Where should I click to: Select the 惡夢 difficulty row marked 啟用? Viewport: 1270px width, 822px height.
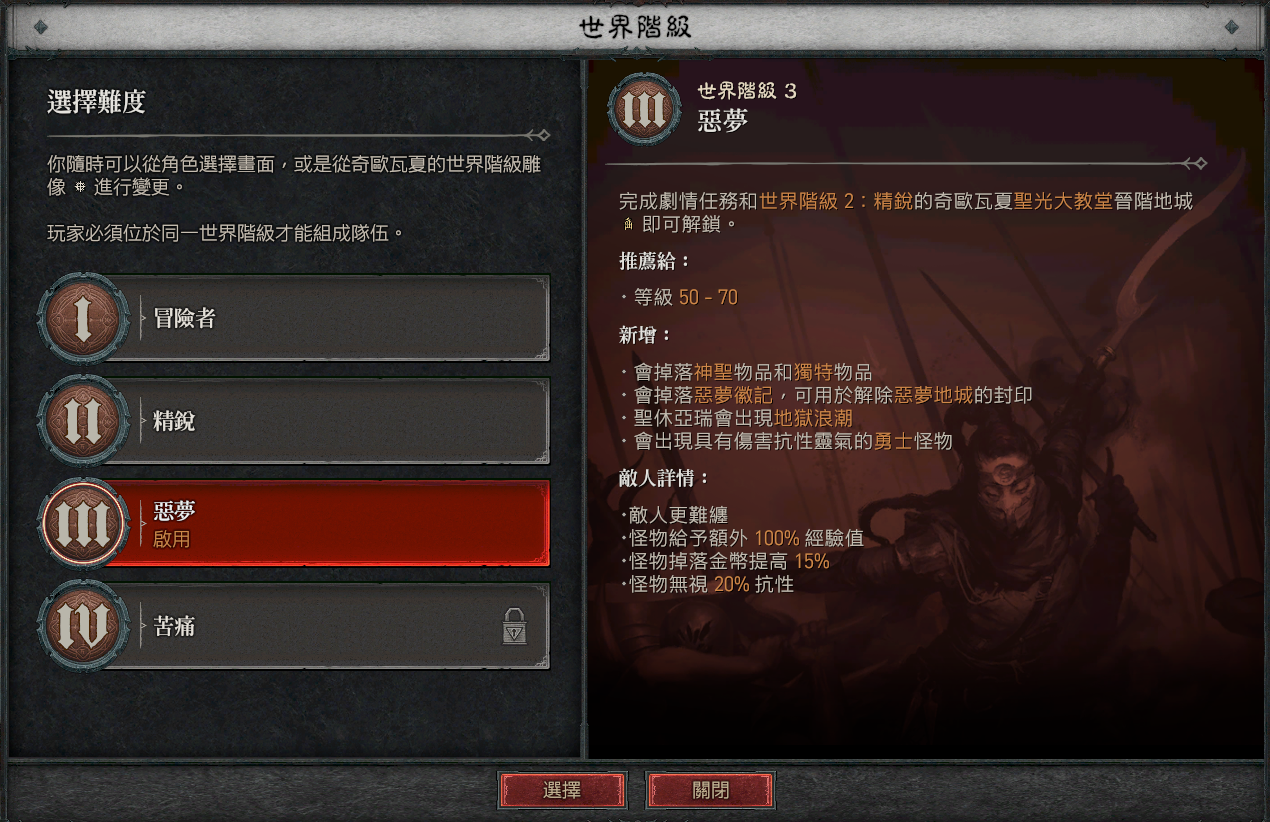click(x=326, y=524)
